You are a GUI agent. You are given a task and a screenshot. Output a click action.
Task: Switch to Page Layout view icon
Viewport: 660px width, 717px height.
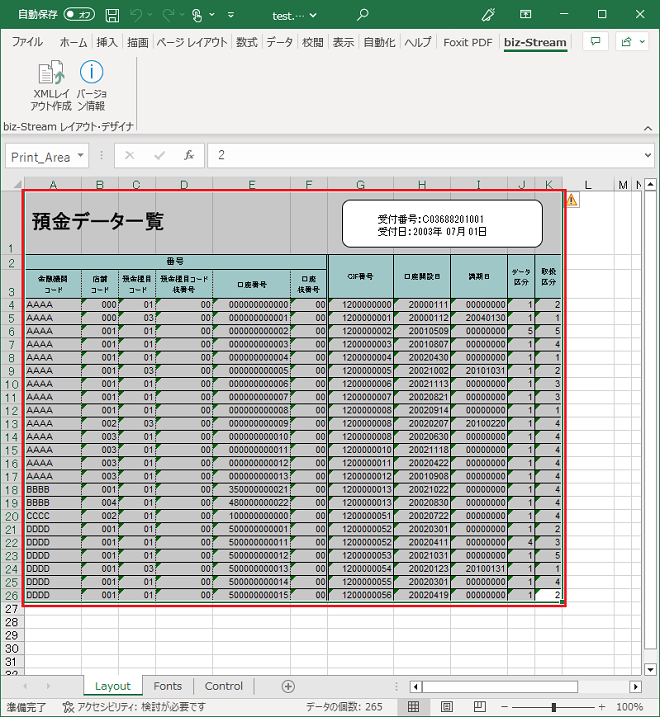[447, 706]
